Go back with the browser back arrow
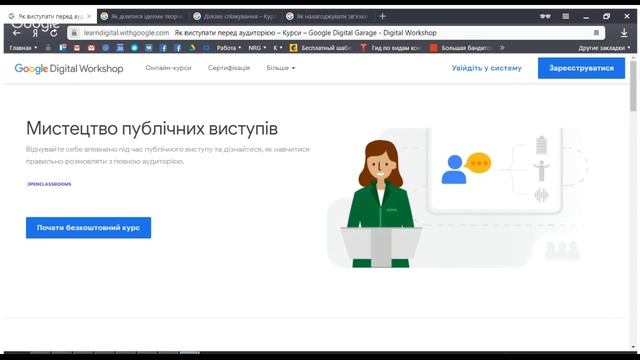This screenshot has height=360, width=640. tap(16, 33)
